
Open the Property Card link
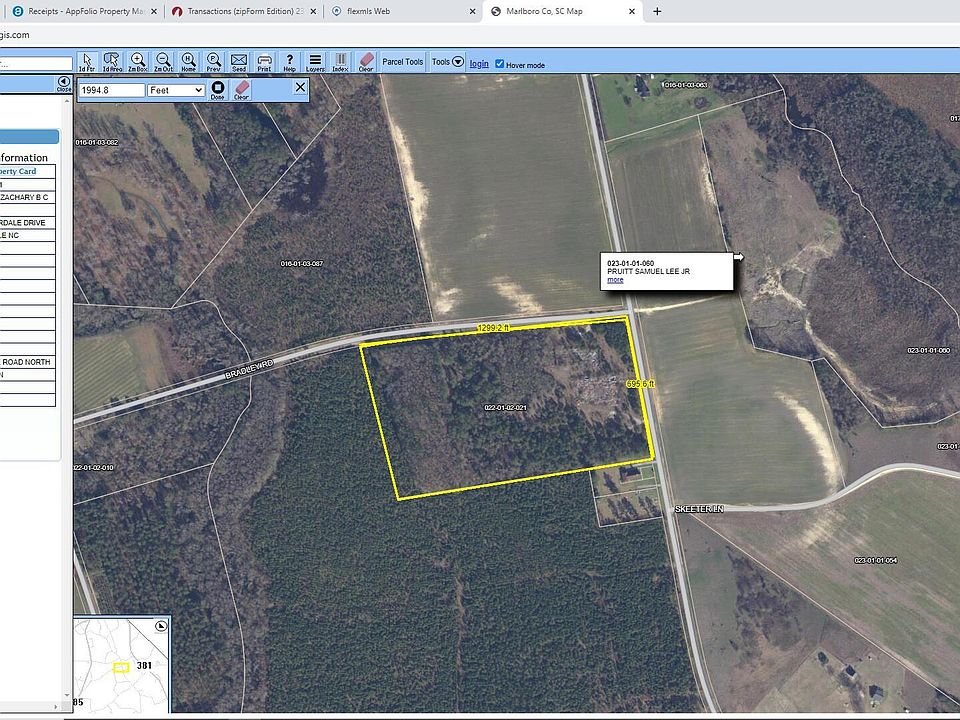pos(18,171)
